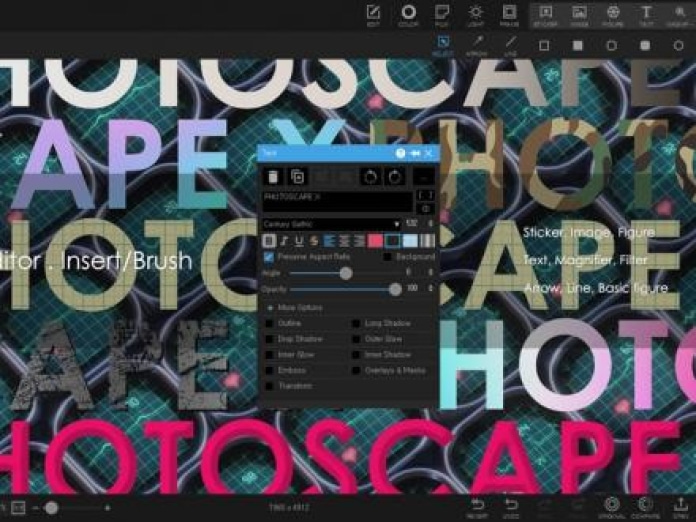
Task: Insert a Figure from top toolbar
Action: (x=613, y=16)
